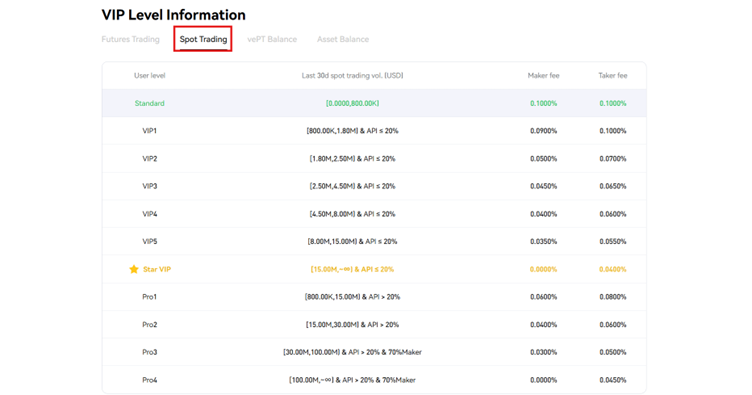Click the VIP Level Information heading
The image size is (752, 395).
174,15
